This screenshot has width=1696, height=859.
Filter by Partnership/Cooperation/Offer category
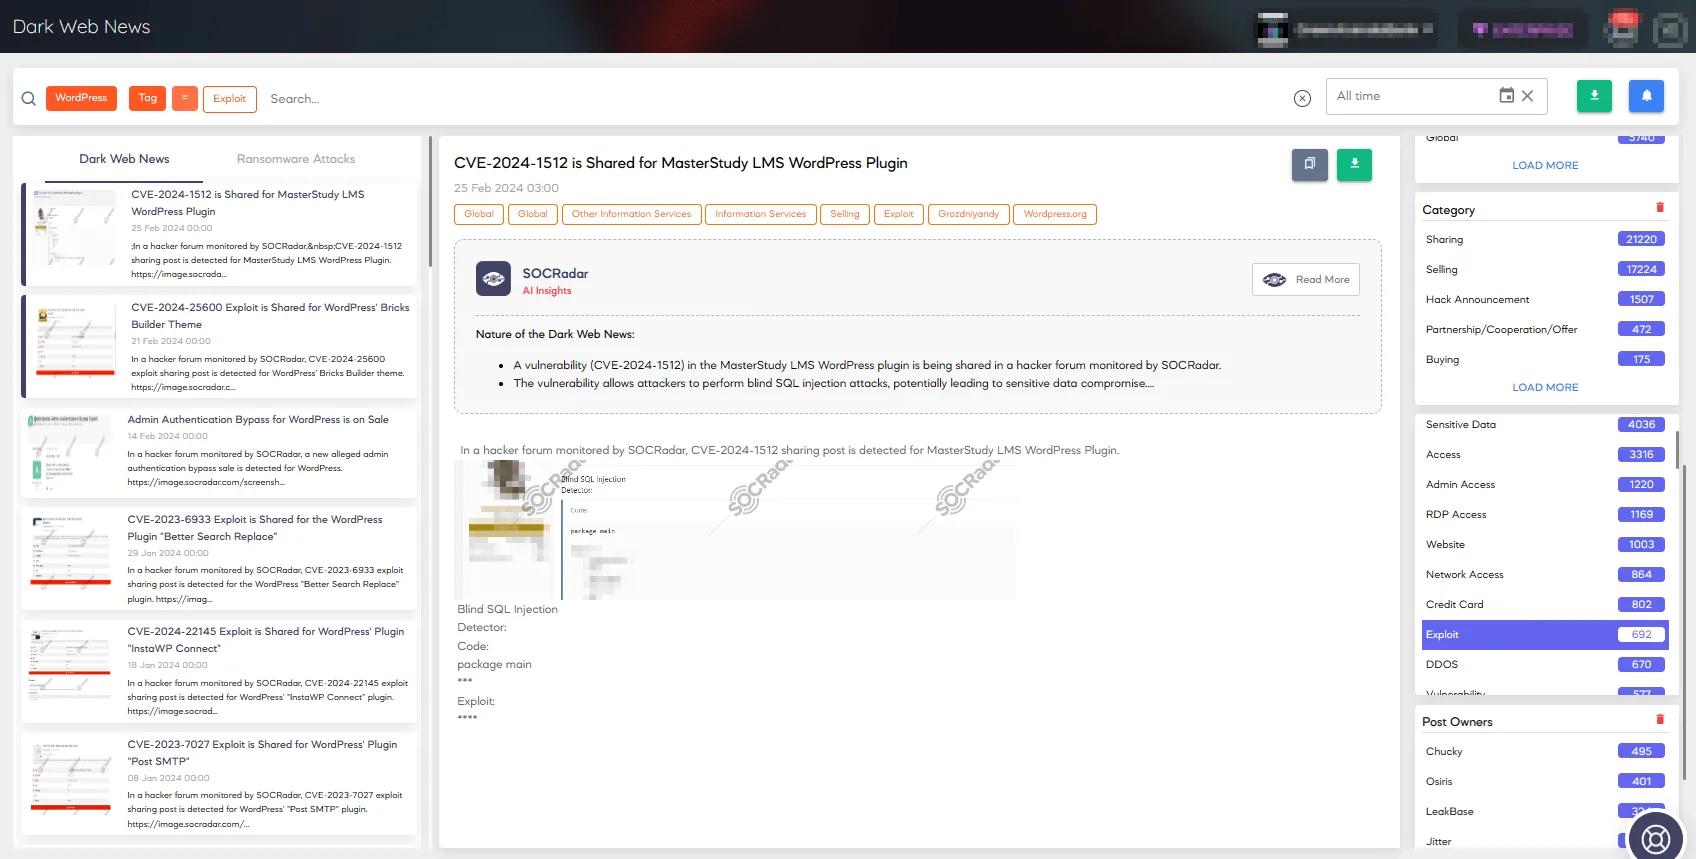[1545, 330]
